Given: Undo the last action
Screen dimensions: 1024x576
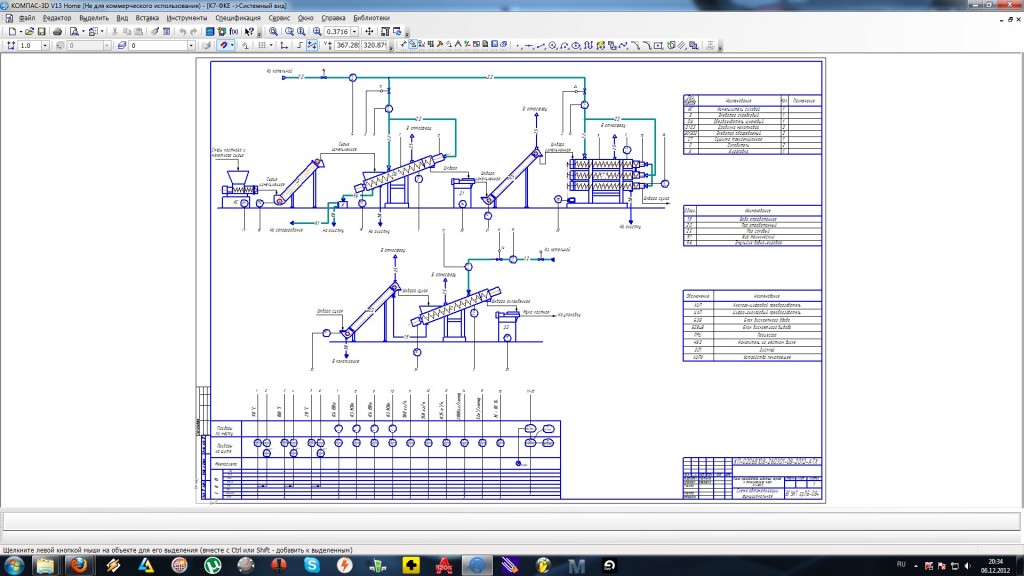Looking at the screenshot, I should click(x=183, y=31).
